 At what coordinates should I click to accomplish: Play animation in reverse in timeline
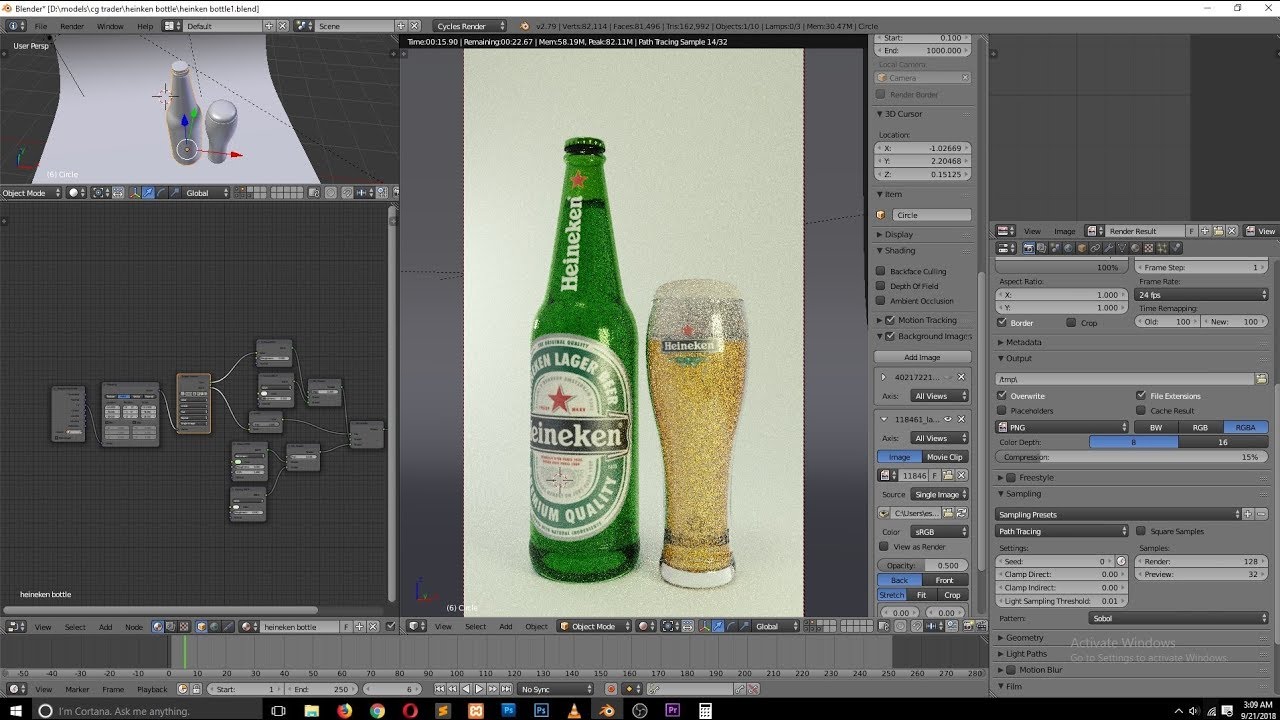(466, 689)
